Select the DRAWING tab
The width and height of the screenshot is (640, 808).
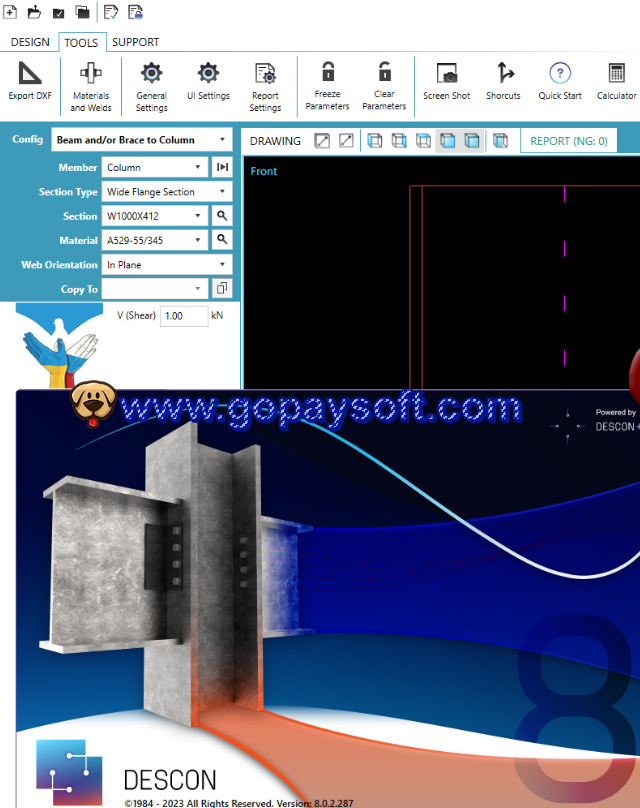275,141
